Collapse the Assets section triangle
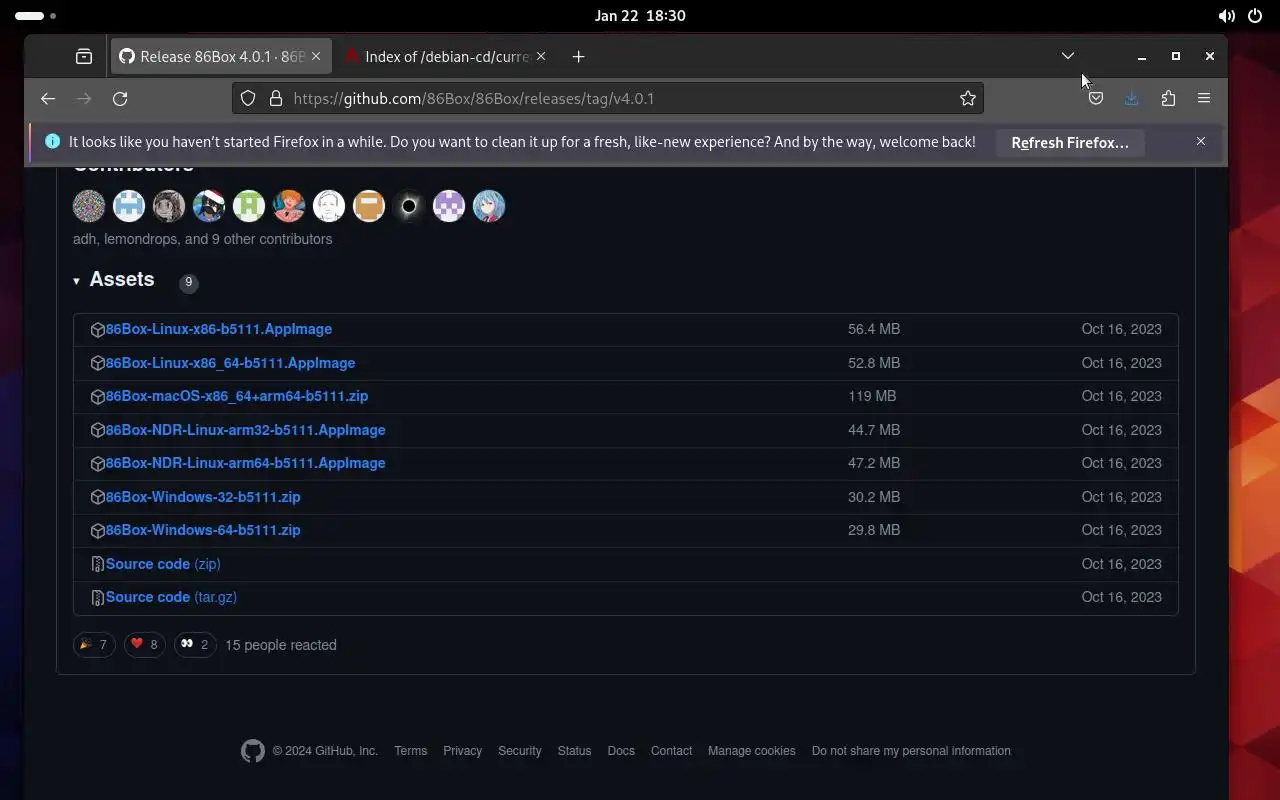 (76, 281)
